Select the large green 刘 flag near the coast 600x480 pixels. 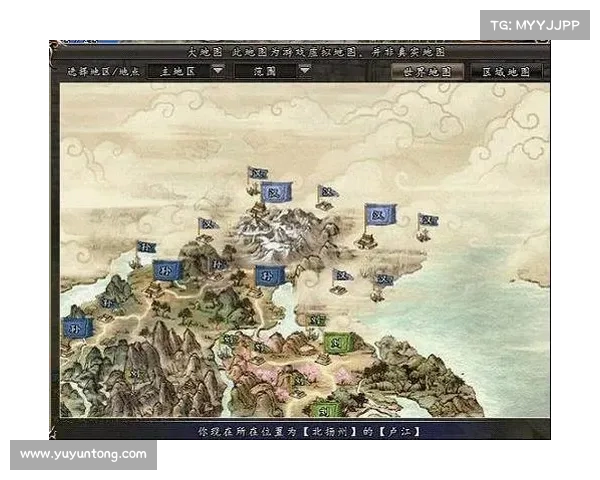[x=337, y=343]
